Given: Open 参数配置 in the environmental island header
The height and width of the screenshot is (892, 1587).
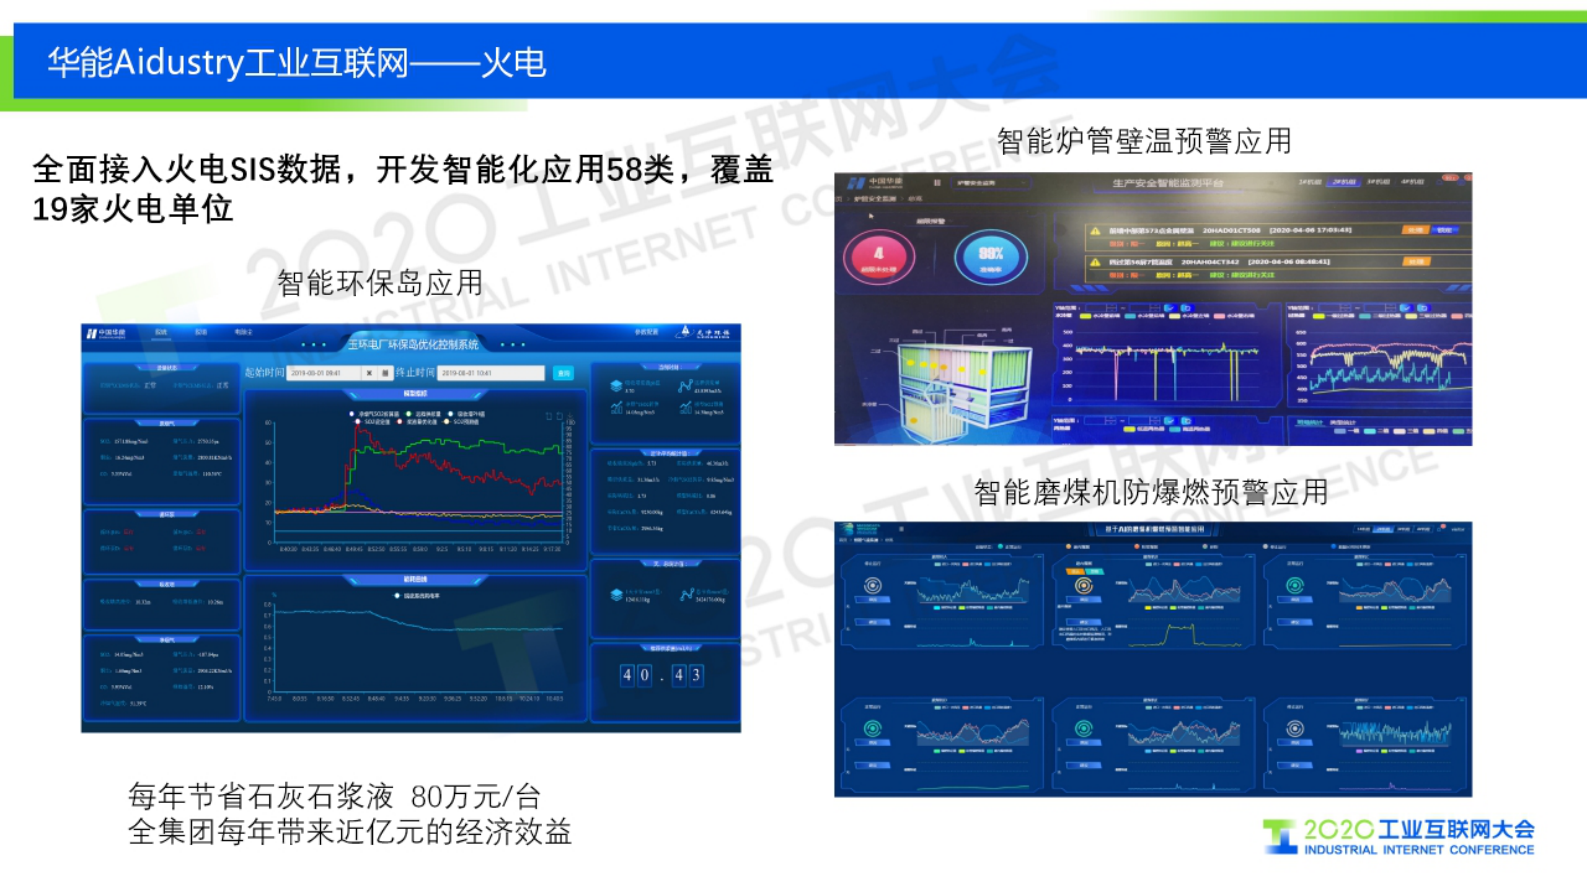Looking at the screenshot, I should click(647, 332).
